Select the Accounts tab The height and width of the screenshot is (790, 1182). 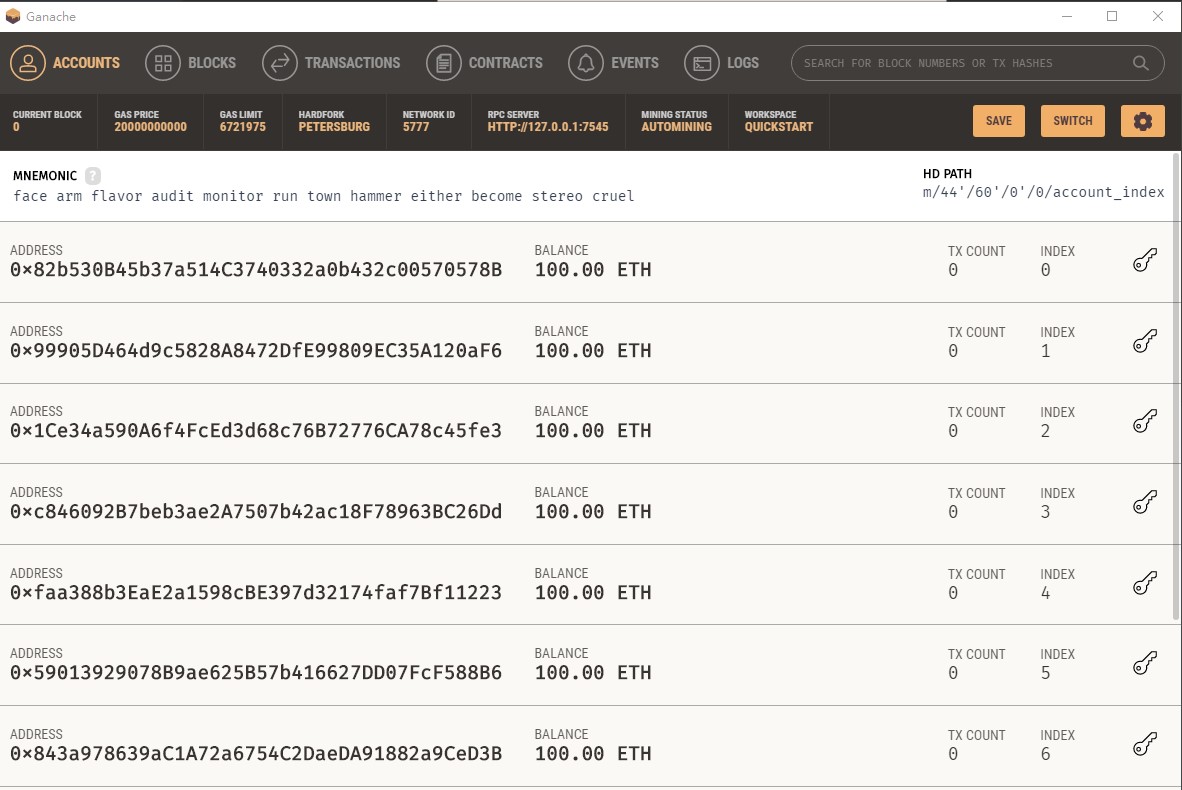(66, 63)
